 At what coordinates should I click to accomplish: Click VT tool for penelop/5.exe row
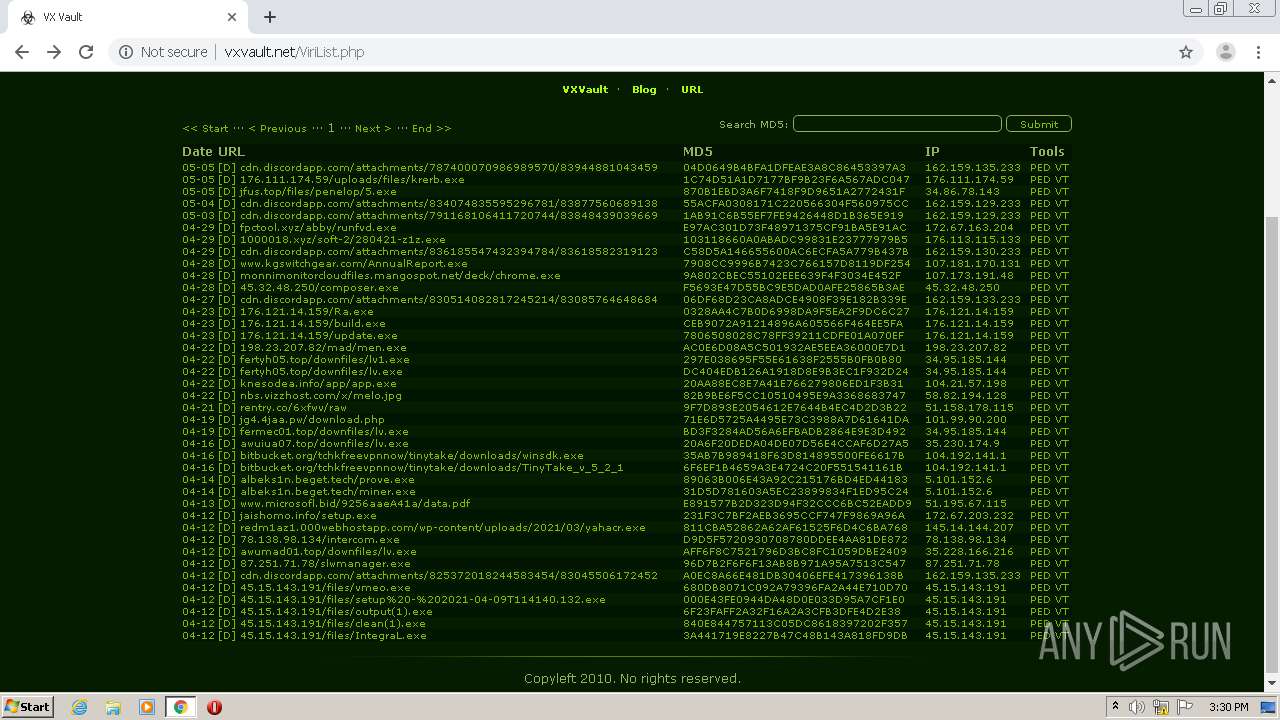tap(1061, 191)
